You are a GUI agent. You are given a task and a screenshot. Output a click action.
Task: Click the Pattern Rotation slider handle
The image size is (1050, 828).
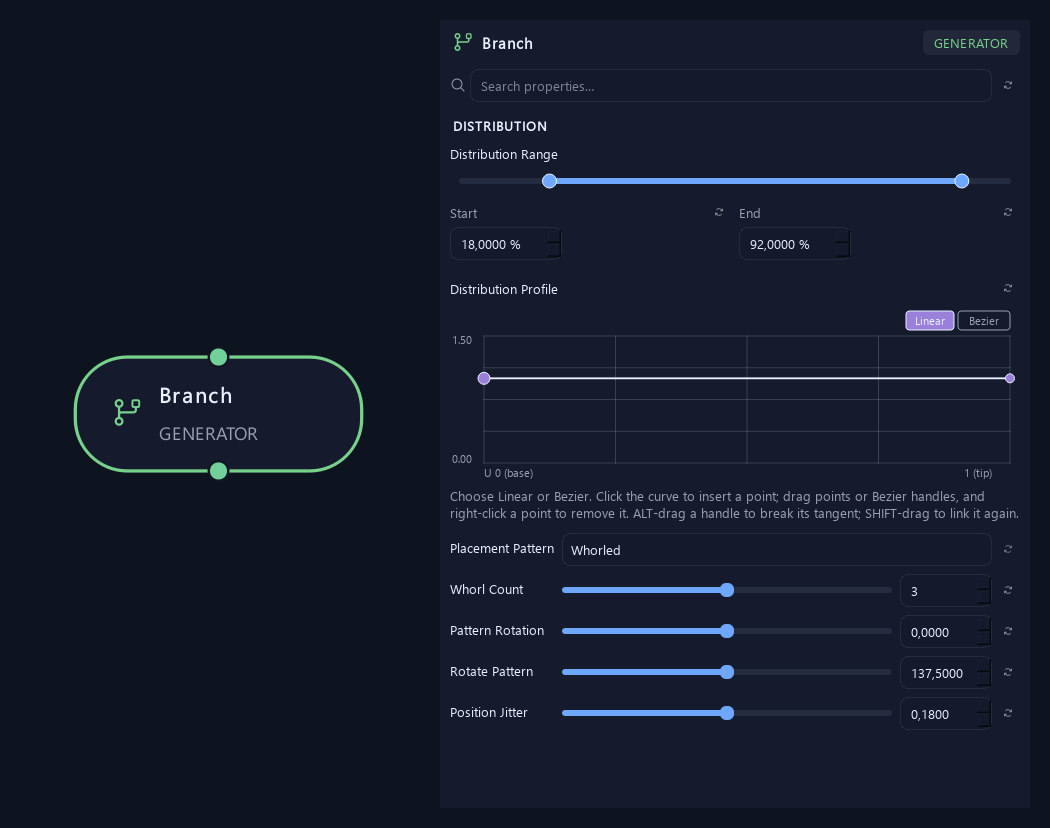727,631
